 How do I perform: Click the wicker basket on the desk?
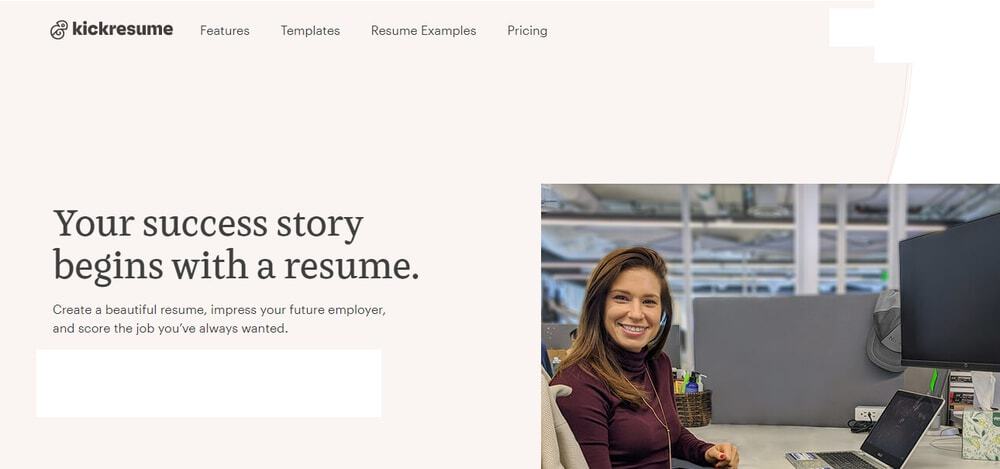[x=693, y=408]
